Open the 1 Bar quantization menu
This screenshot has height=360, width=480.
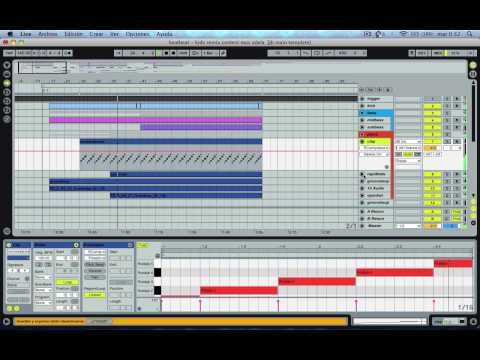click(x=210, y=53)
